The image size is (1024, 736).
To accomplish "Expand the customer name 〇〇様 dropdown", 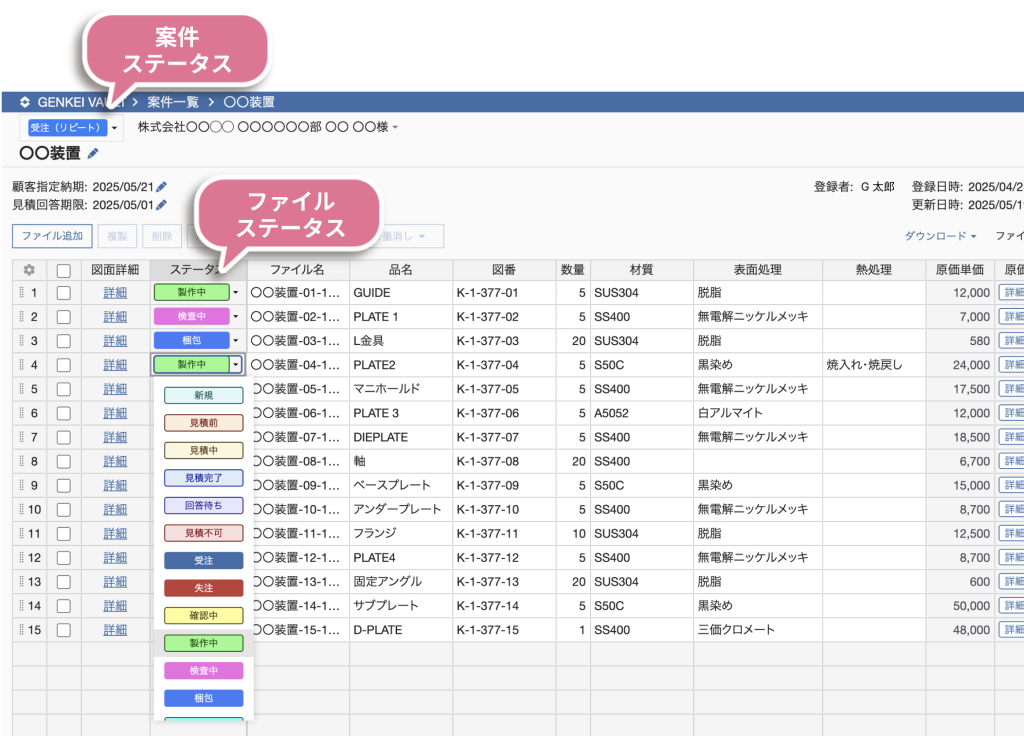I will (x=395, y=127).
